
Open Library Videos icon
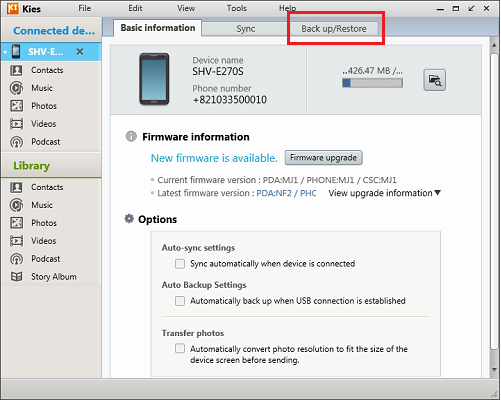[x=16, y=241]
